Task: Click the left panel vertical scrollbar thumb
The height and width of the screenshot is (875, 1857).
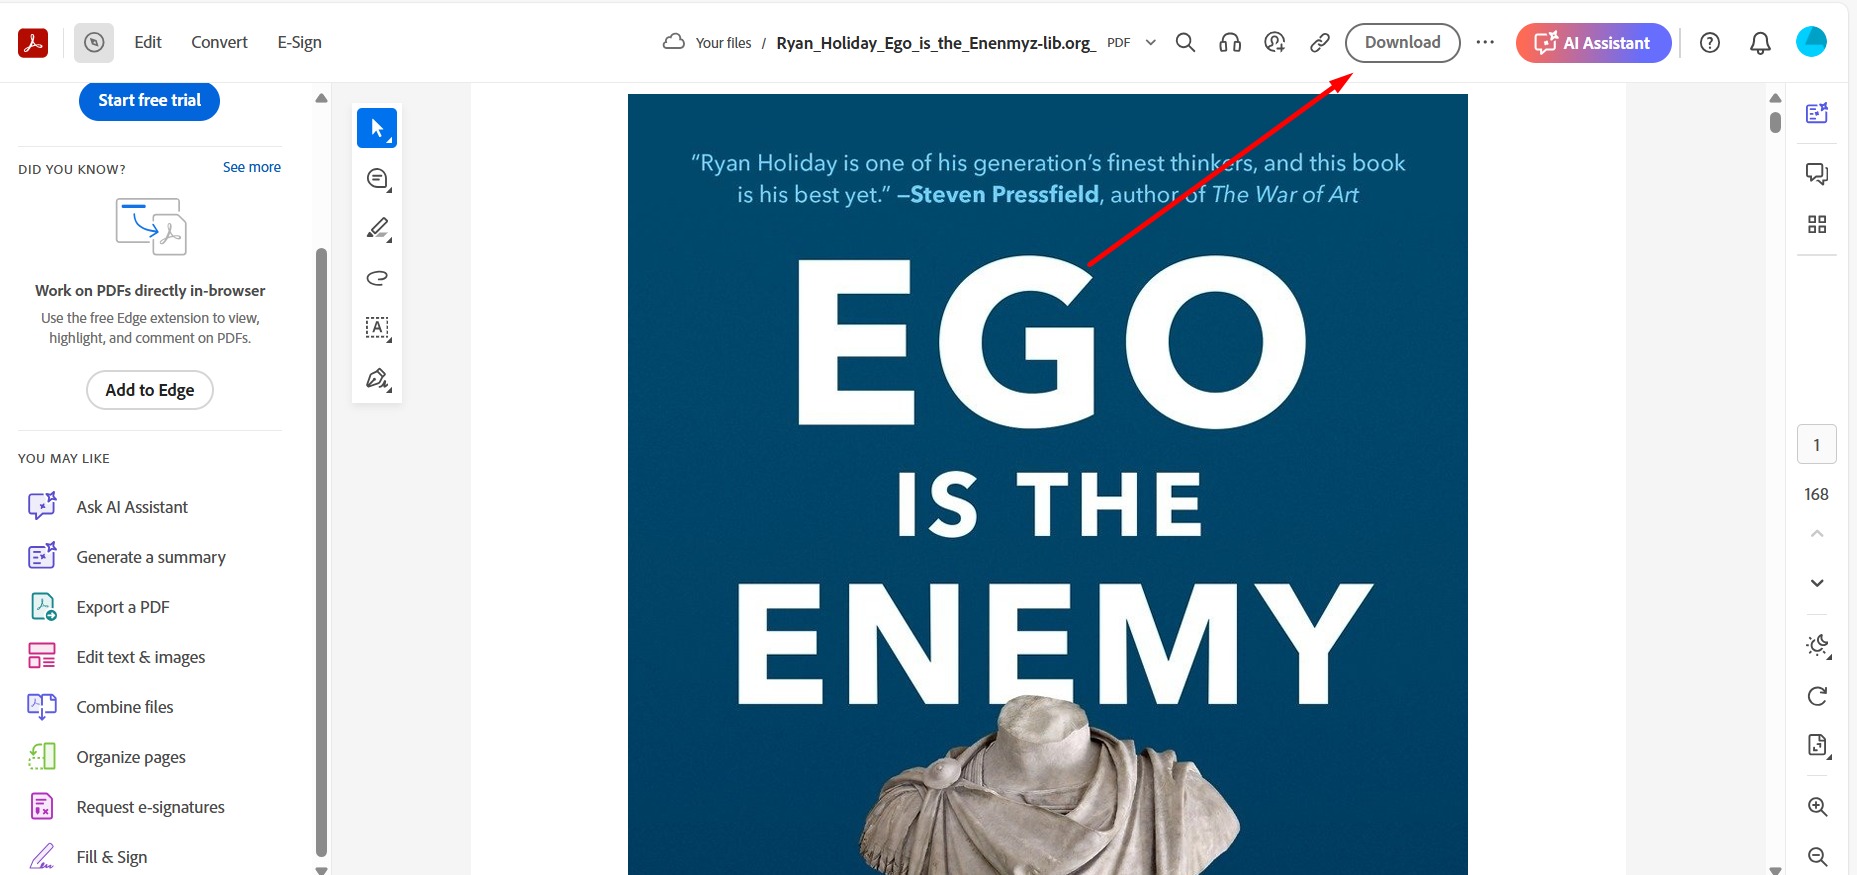Action: point(321,552)
